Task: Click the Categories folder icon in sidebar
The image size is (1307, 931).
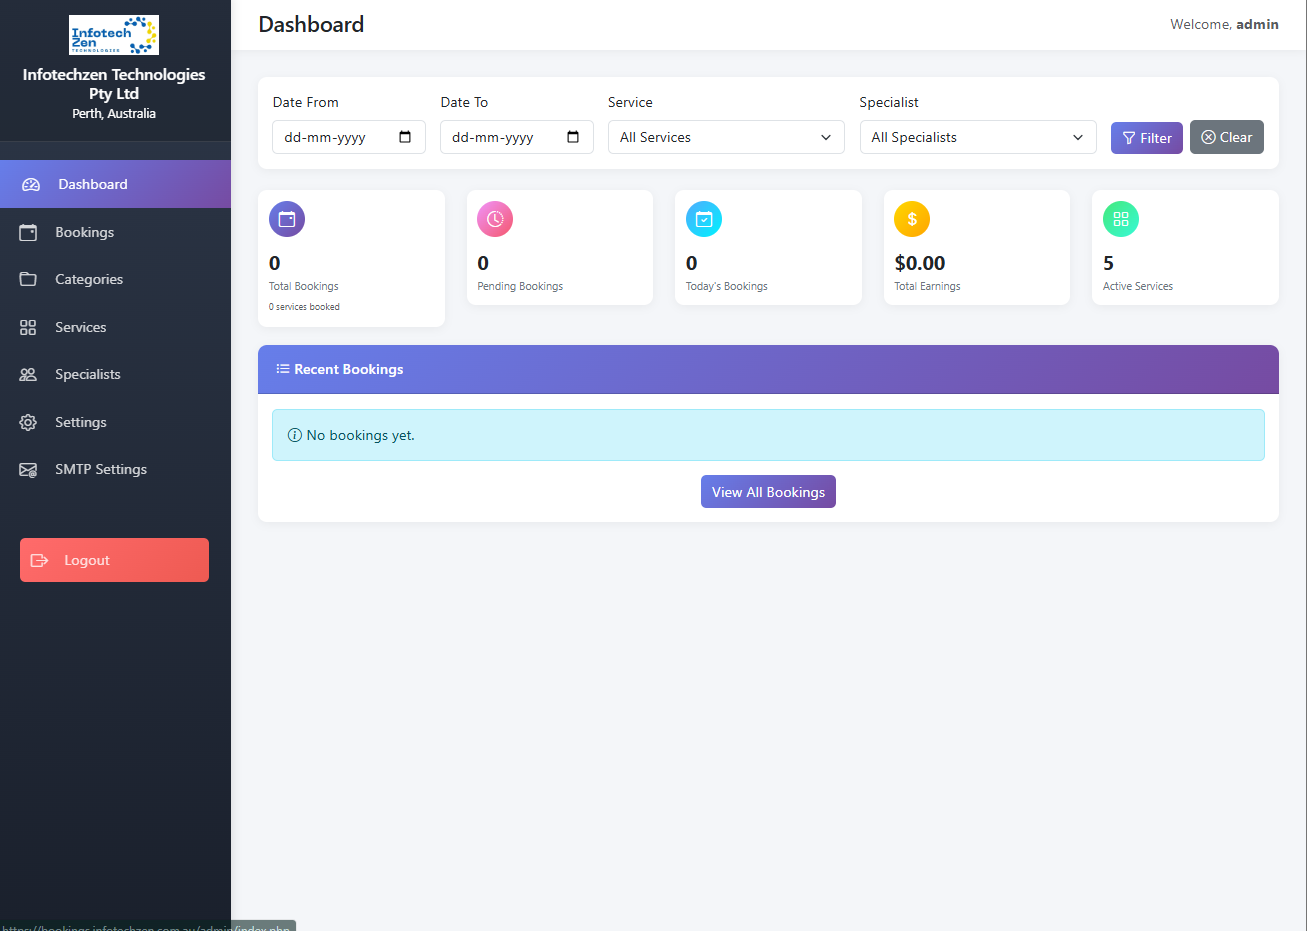Action: pos(31,279)
